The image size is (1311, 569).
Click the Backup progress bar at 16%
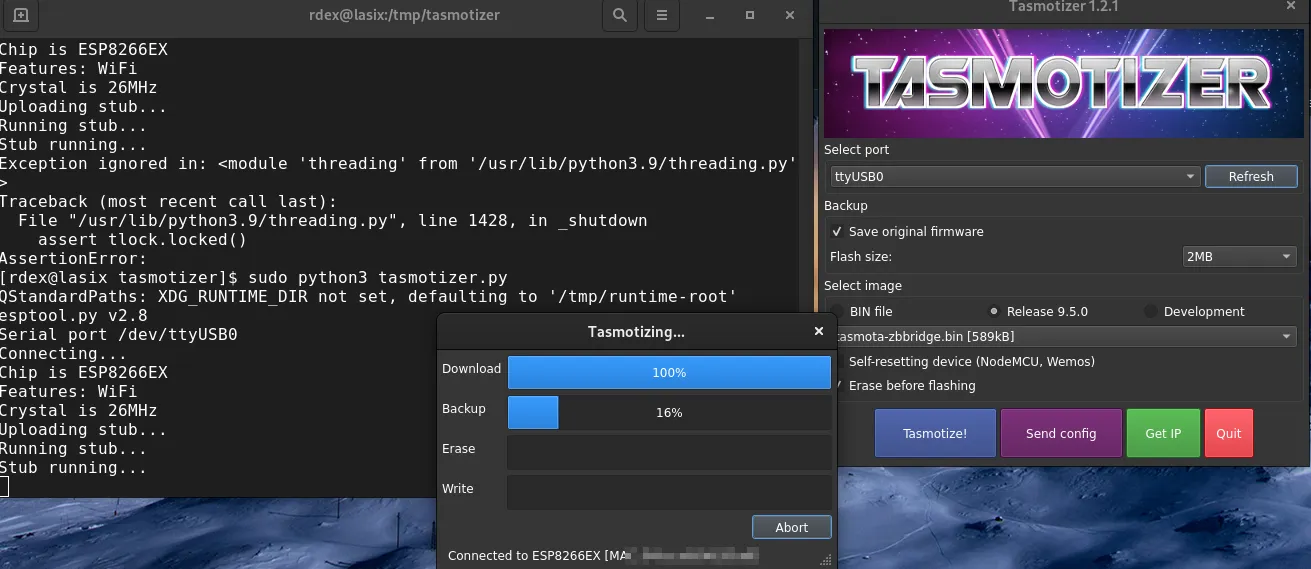(x=669, y=412)
